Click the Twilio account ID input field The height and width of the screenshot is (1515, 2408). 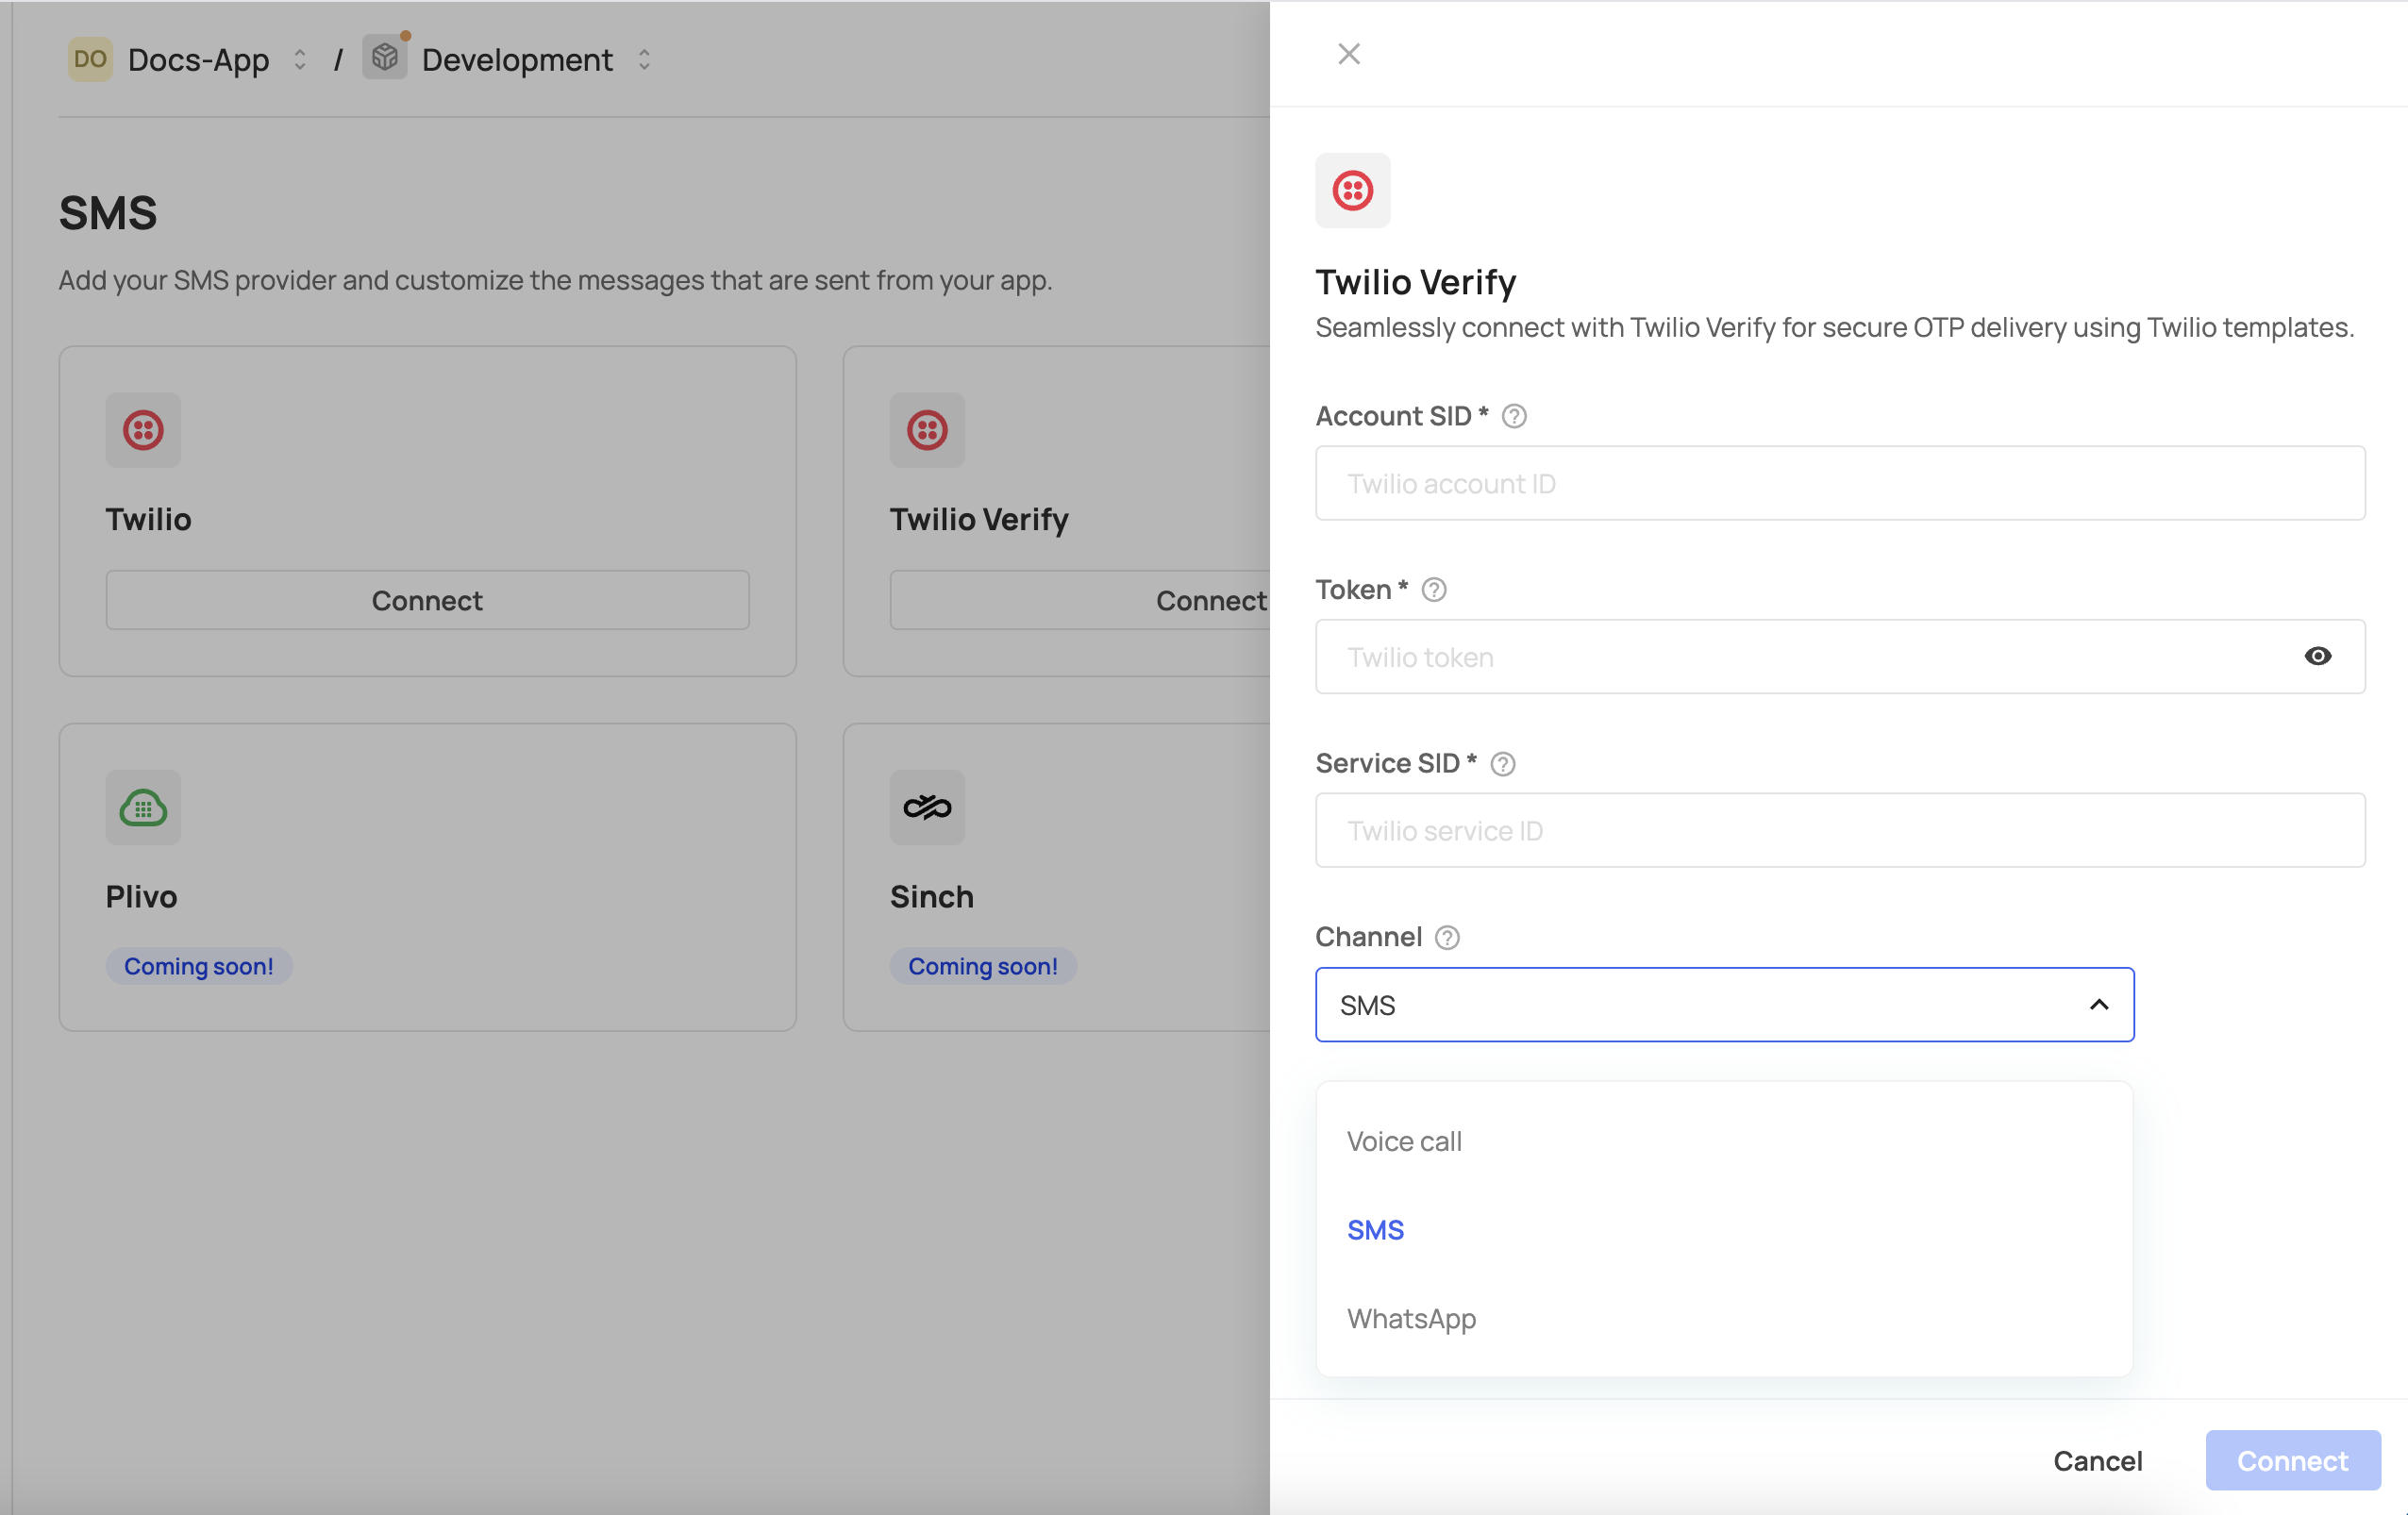coord(1839,483)
